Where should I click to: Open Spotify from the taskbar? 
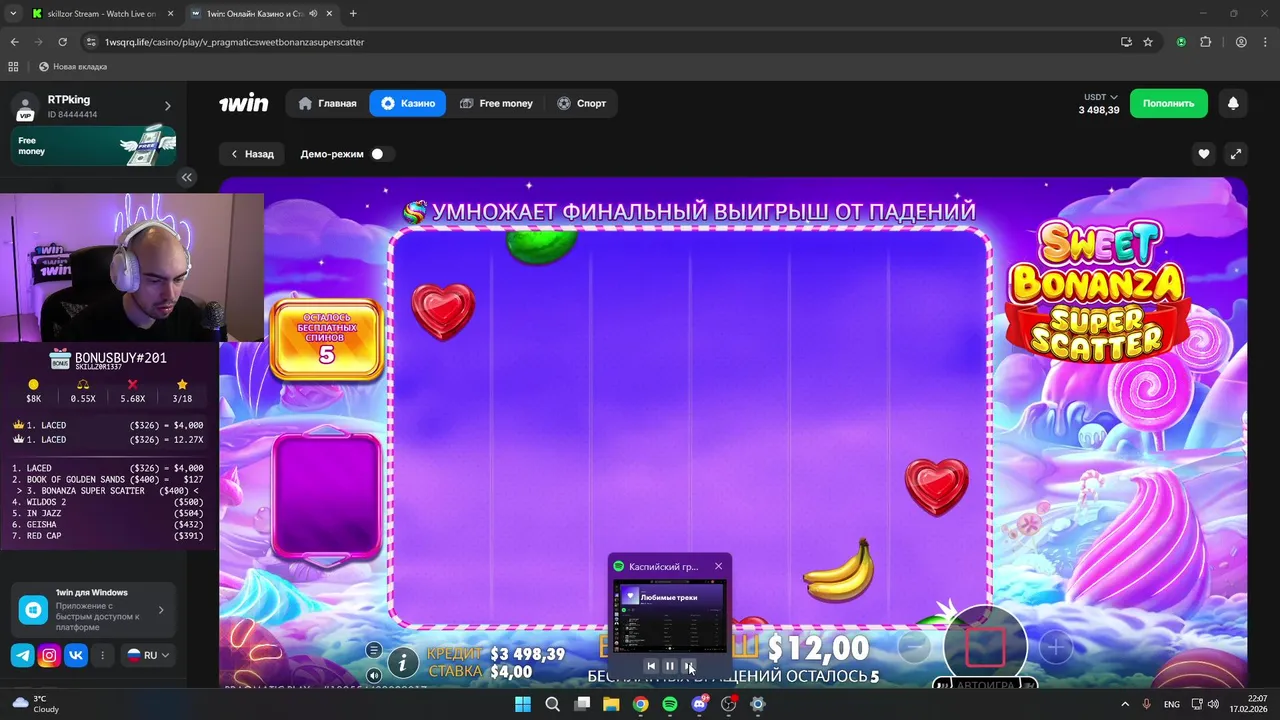coord(670,704)
